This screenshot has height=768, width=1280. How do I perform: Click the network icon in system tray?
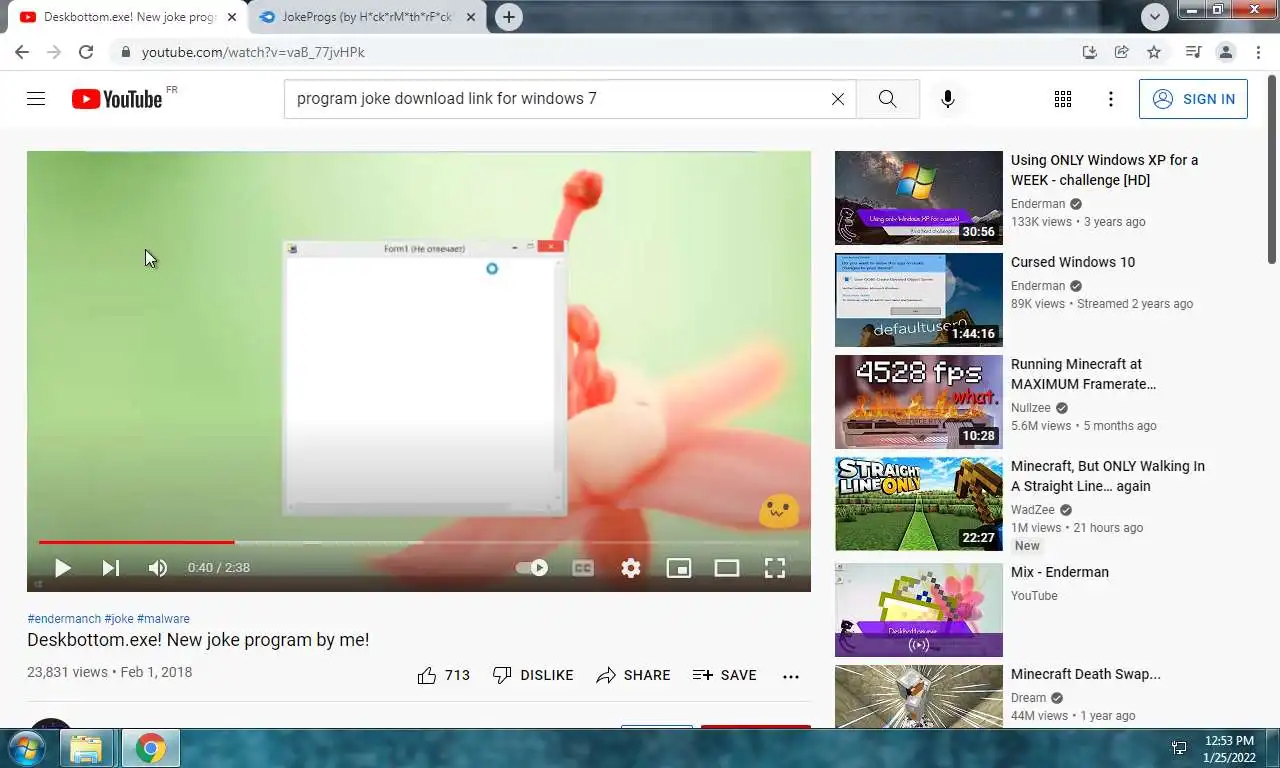[x=1179, y=748]
